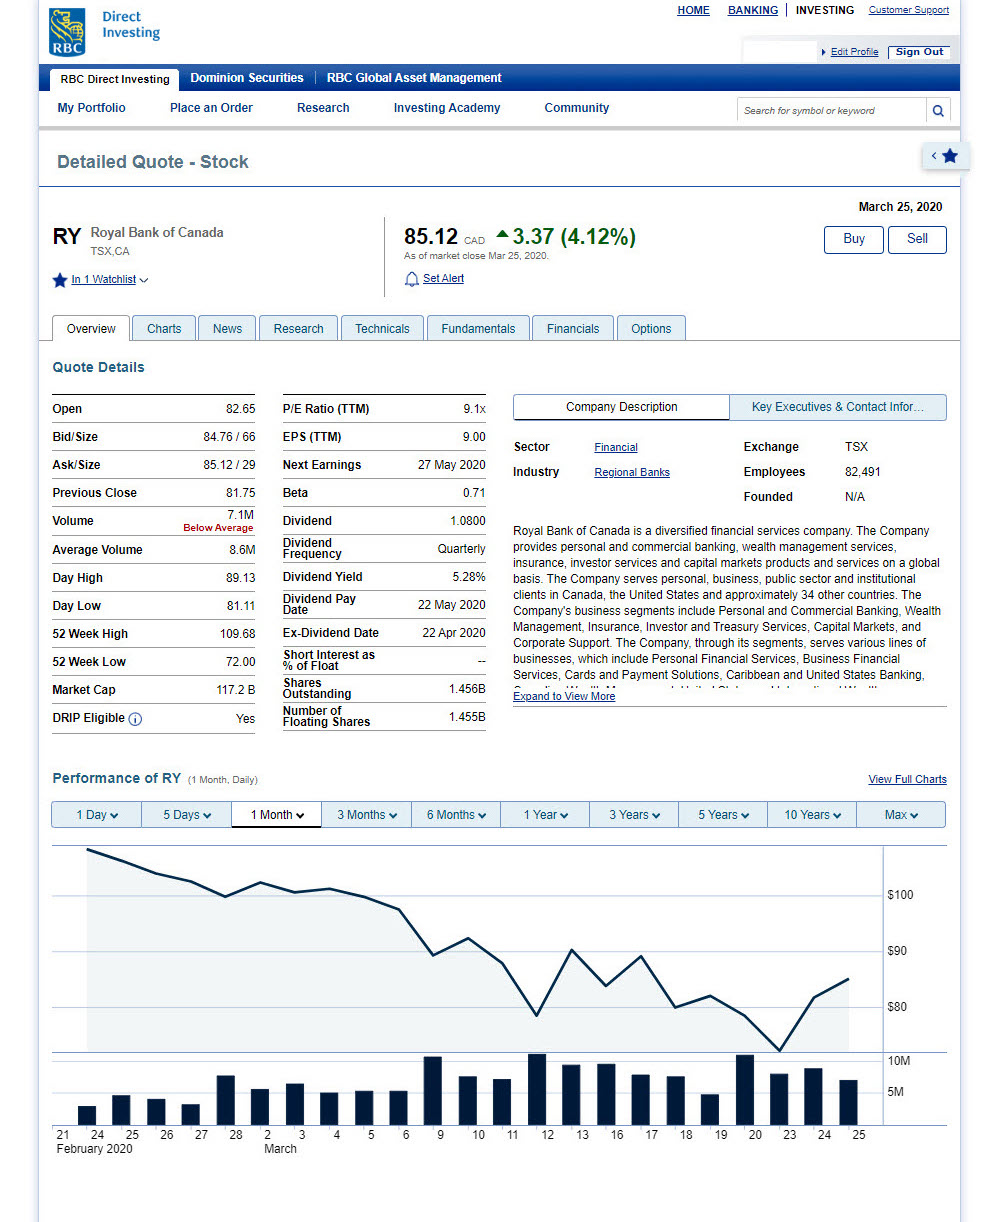Switch to the Charts tab

pos(164,328)
